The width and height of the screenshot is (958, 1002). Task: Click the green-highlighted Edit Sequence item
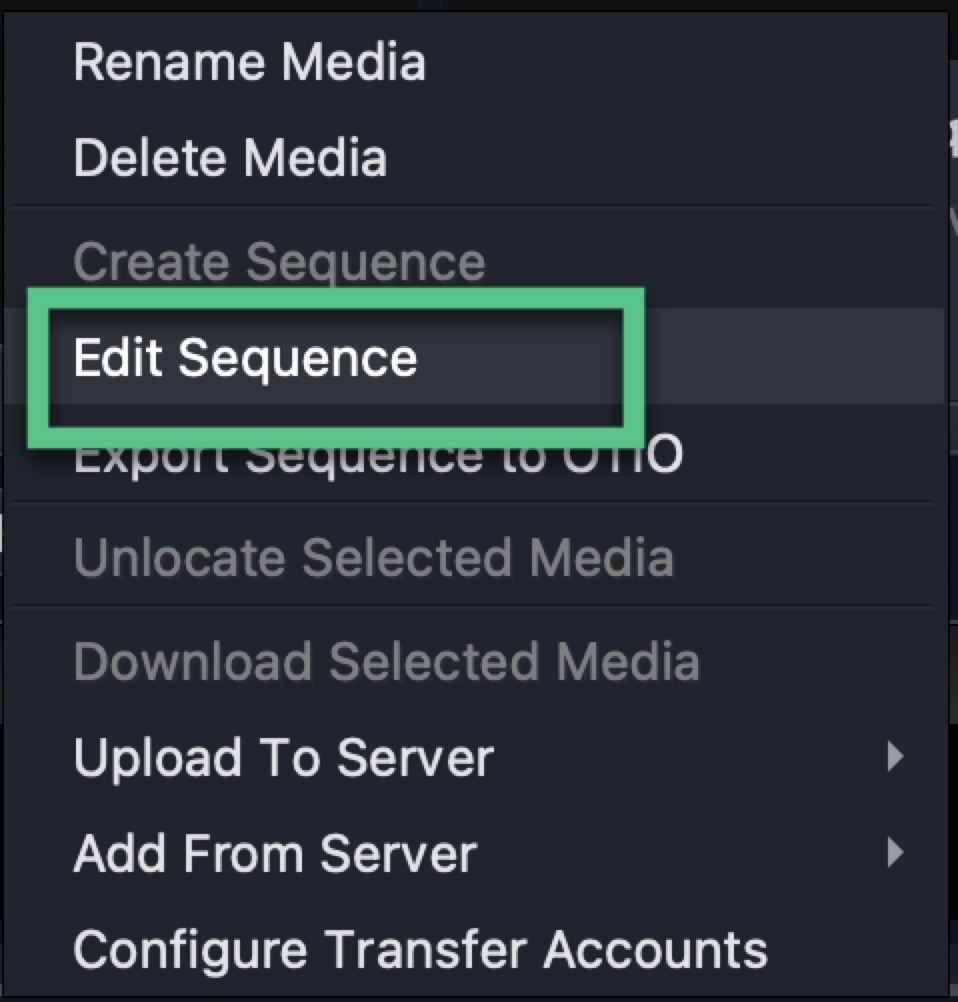coord(245,357)
